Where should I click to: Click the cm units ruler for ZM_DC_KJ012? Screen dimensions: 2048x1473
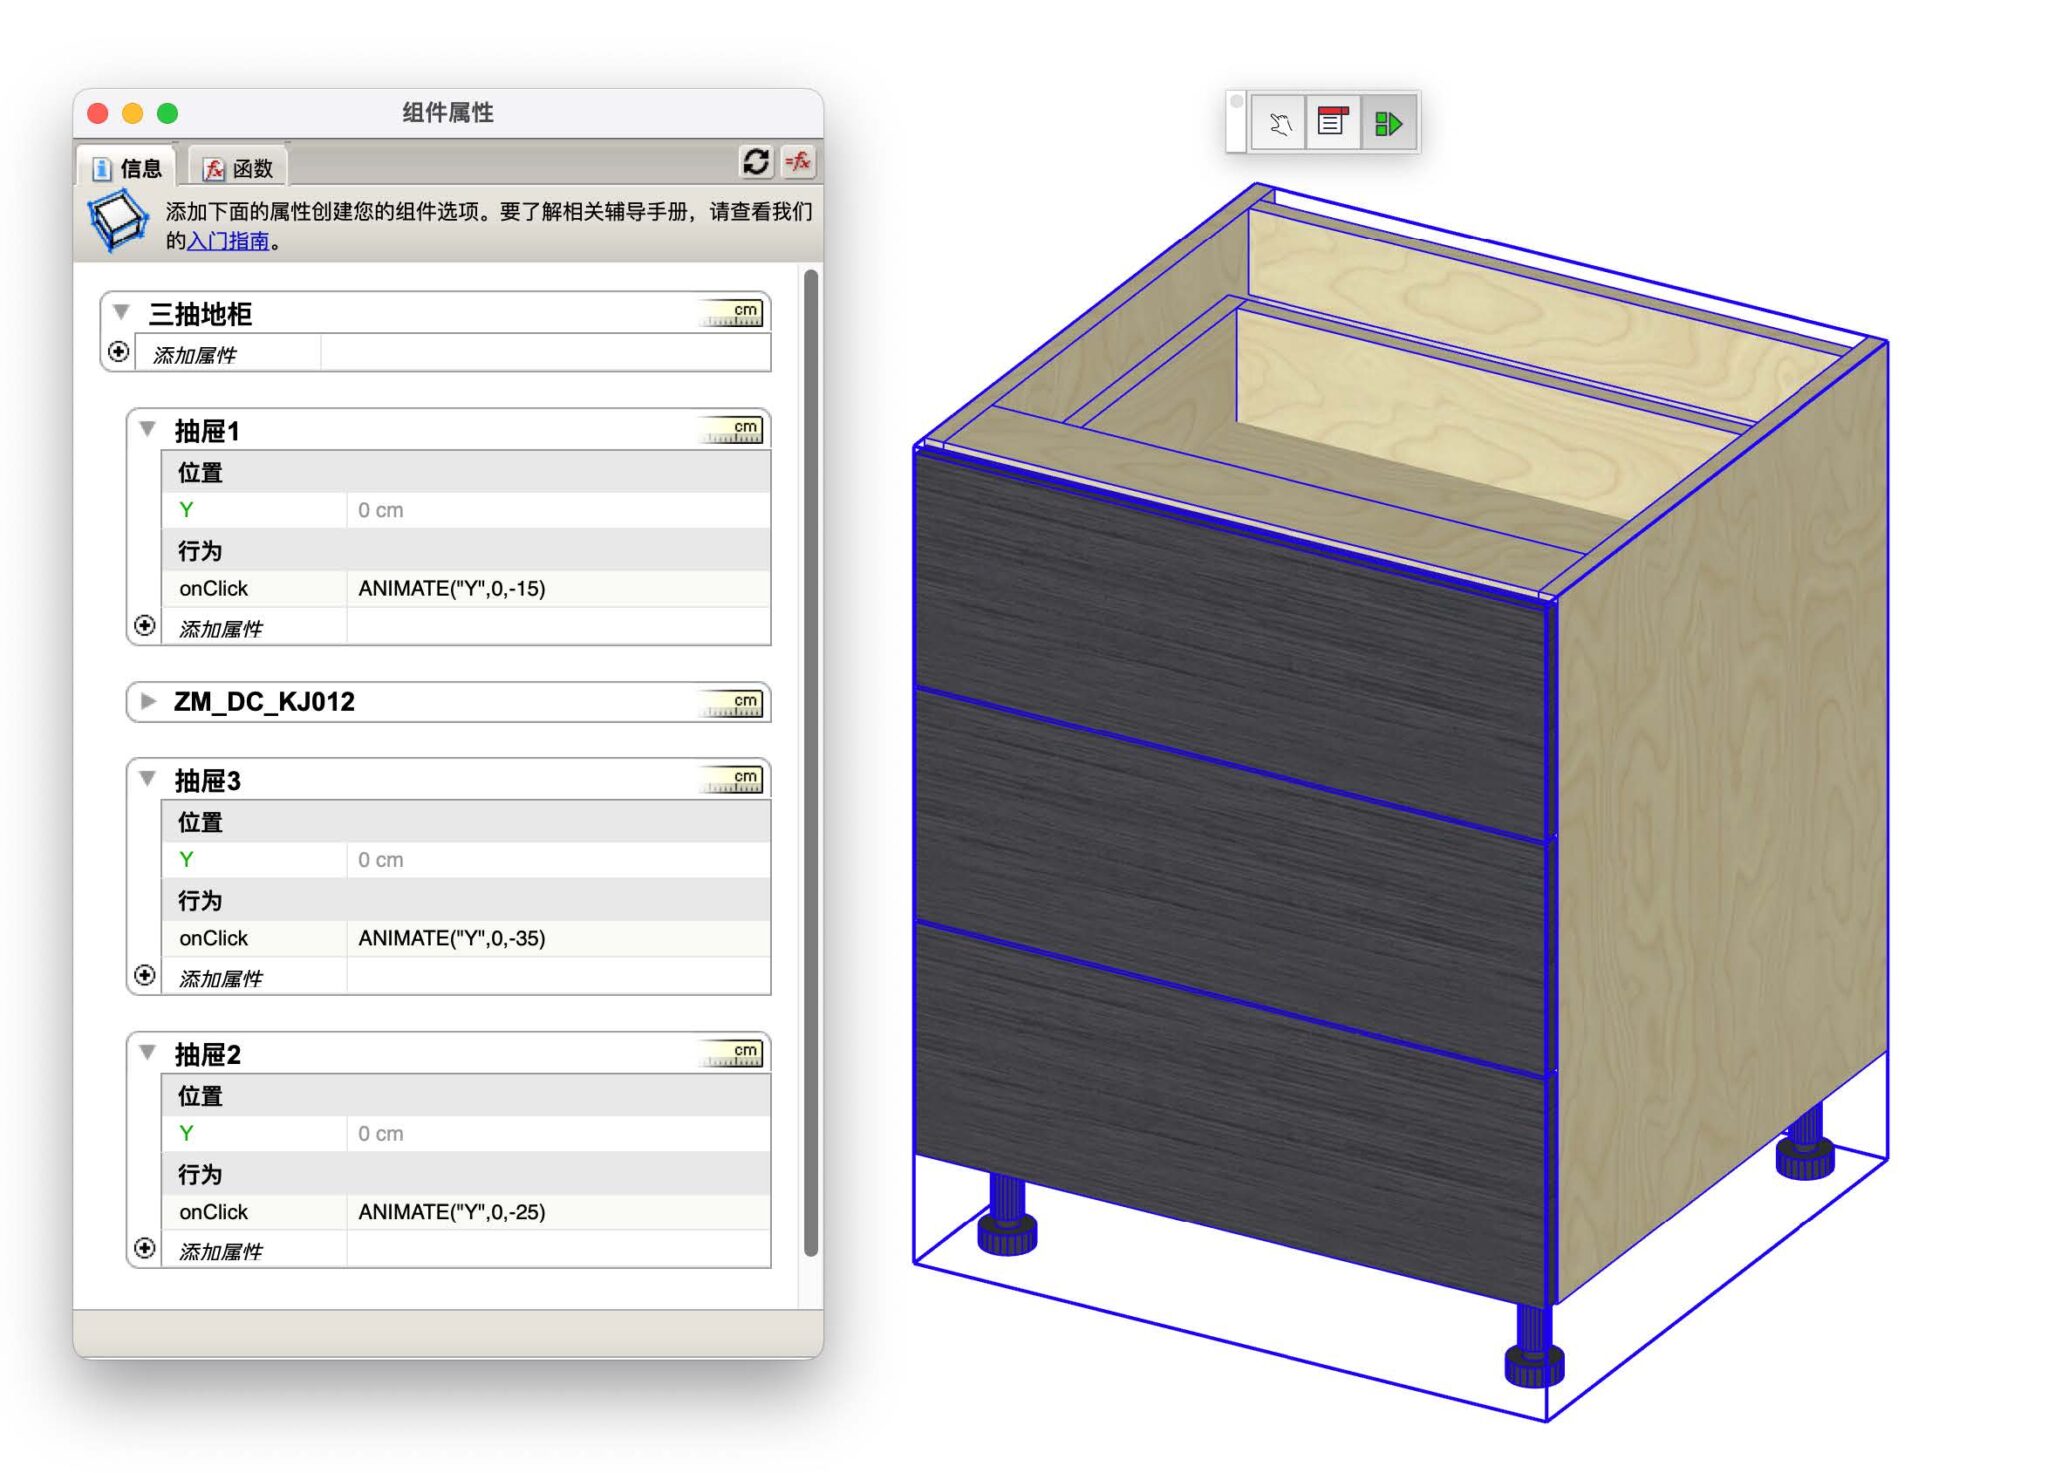(733, 704)
